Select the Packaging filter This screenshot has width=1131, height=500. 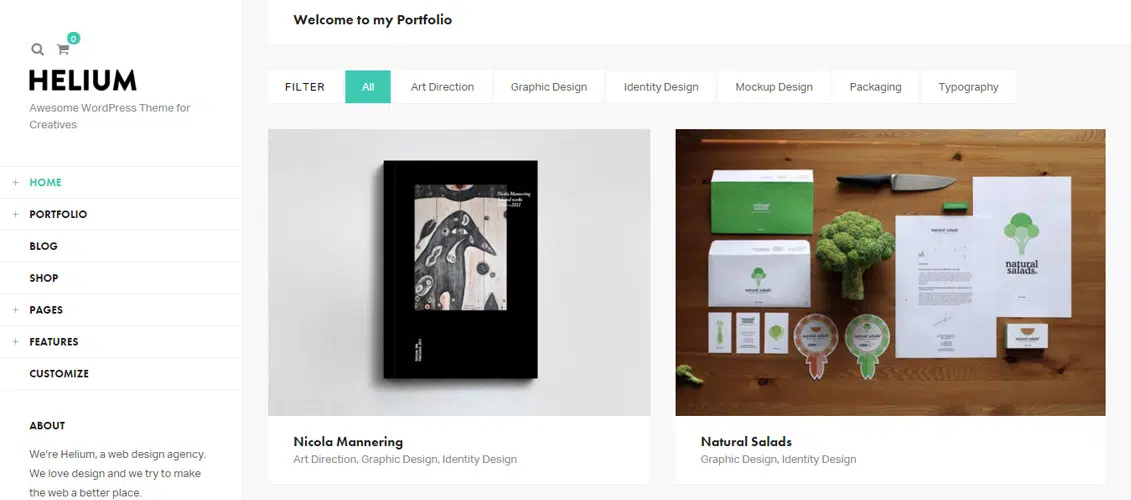875,87
